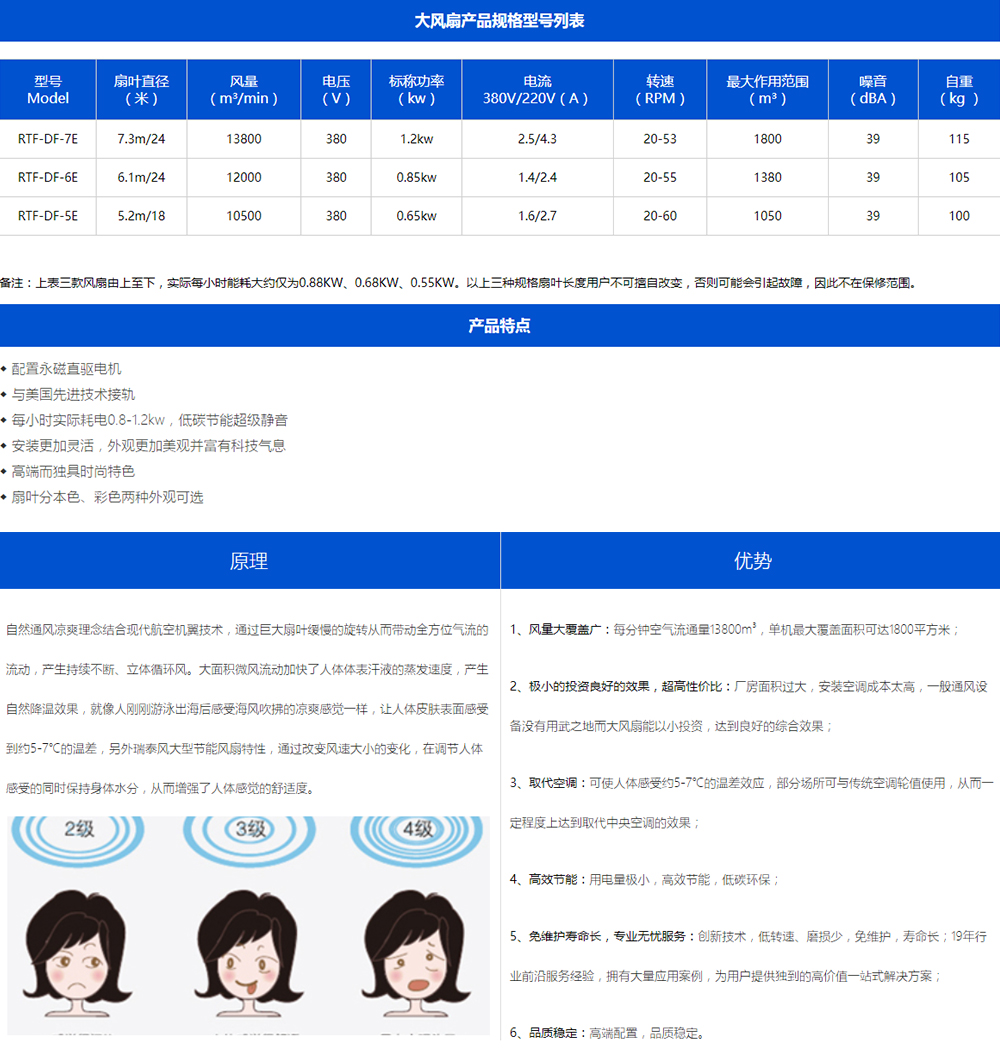Click the 转速 (RPM) column header
The image size is (1000, 1064).
(x=660, y=90)
